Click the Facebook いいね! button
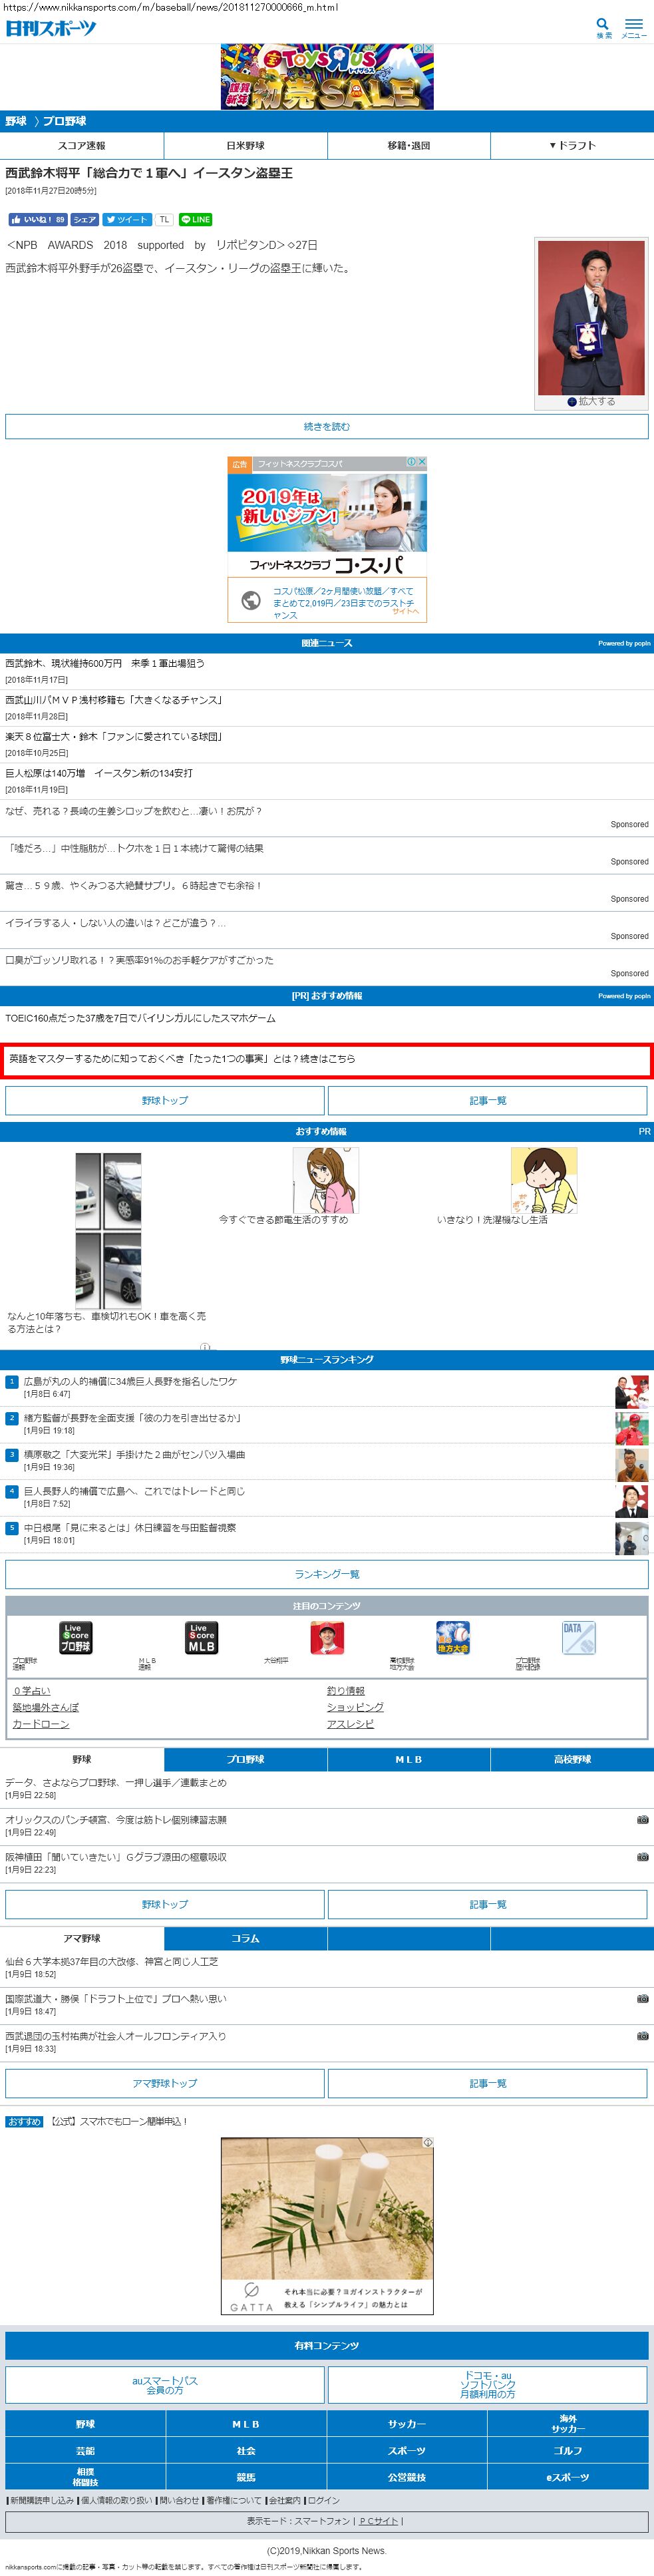This screenshot has height=2576, width=654. pos(37,219)
